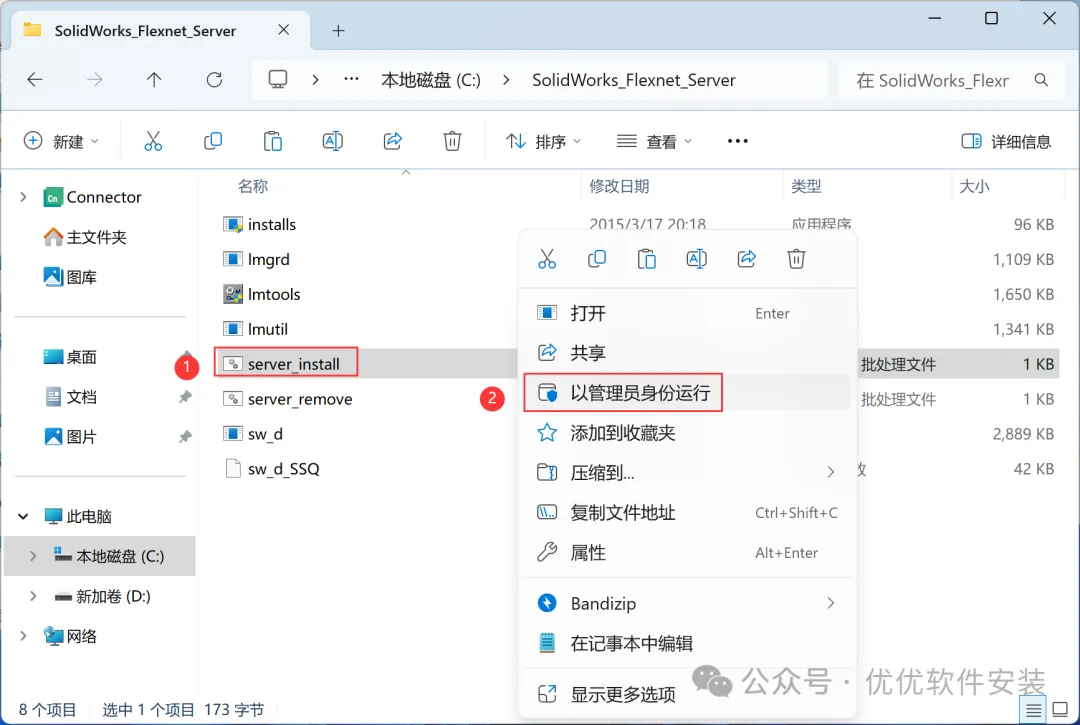Select 以管理员身份运行 in the context menu
Viewport: 1080px width, 725px height.
pyautogui.click(x=687, y=392)
